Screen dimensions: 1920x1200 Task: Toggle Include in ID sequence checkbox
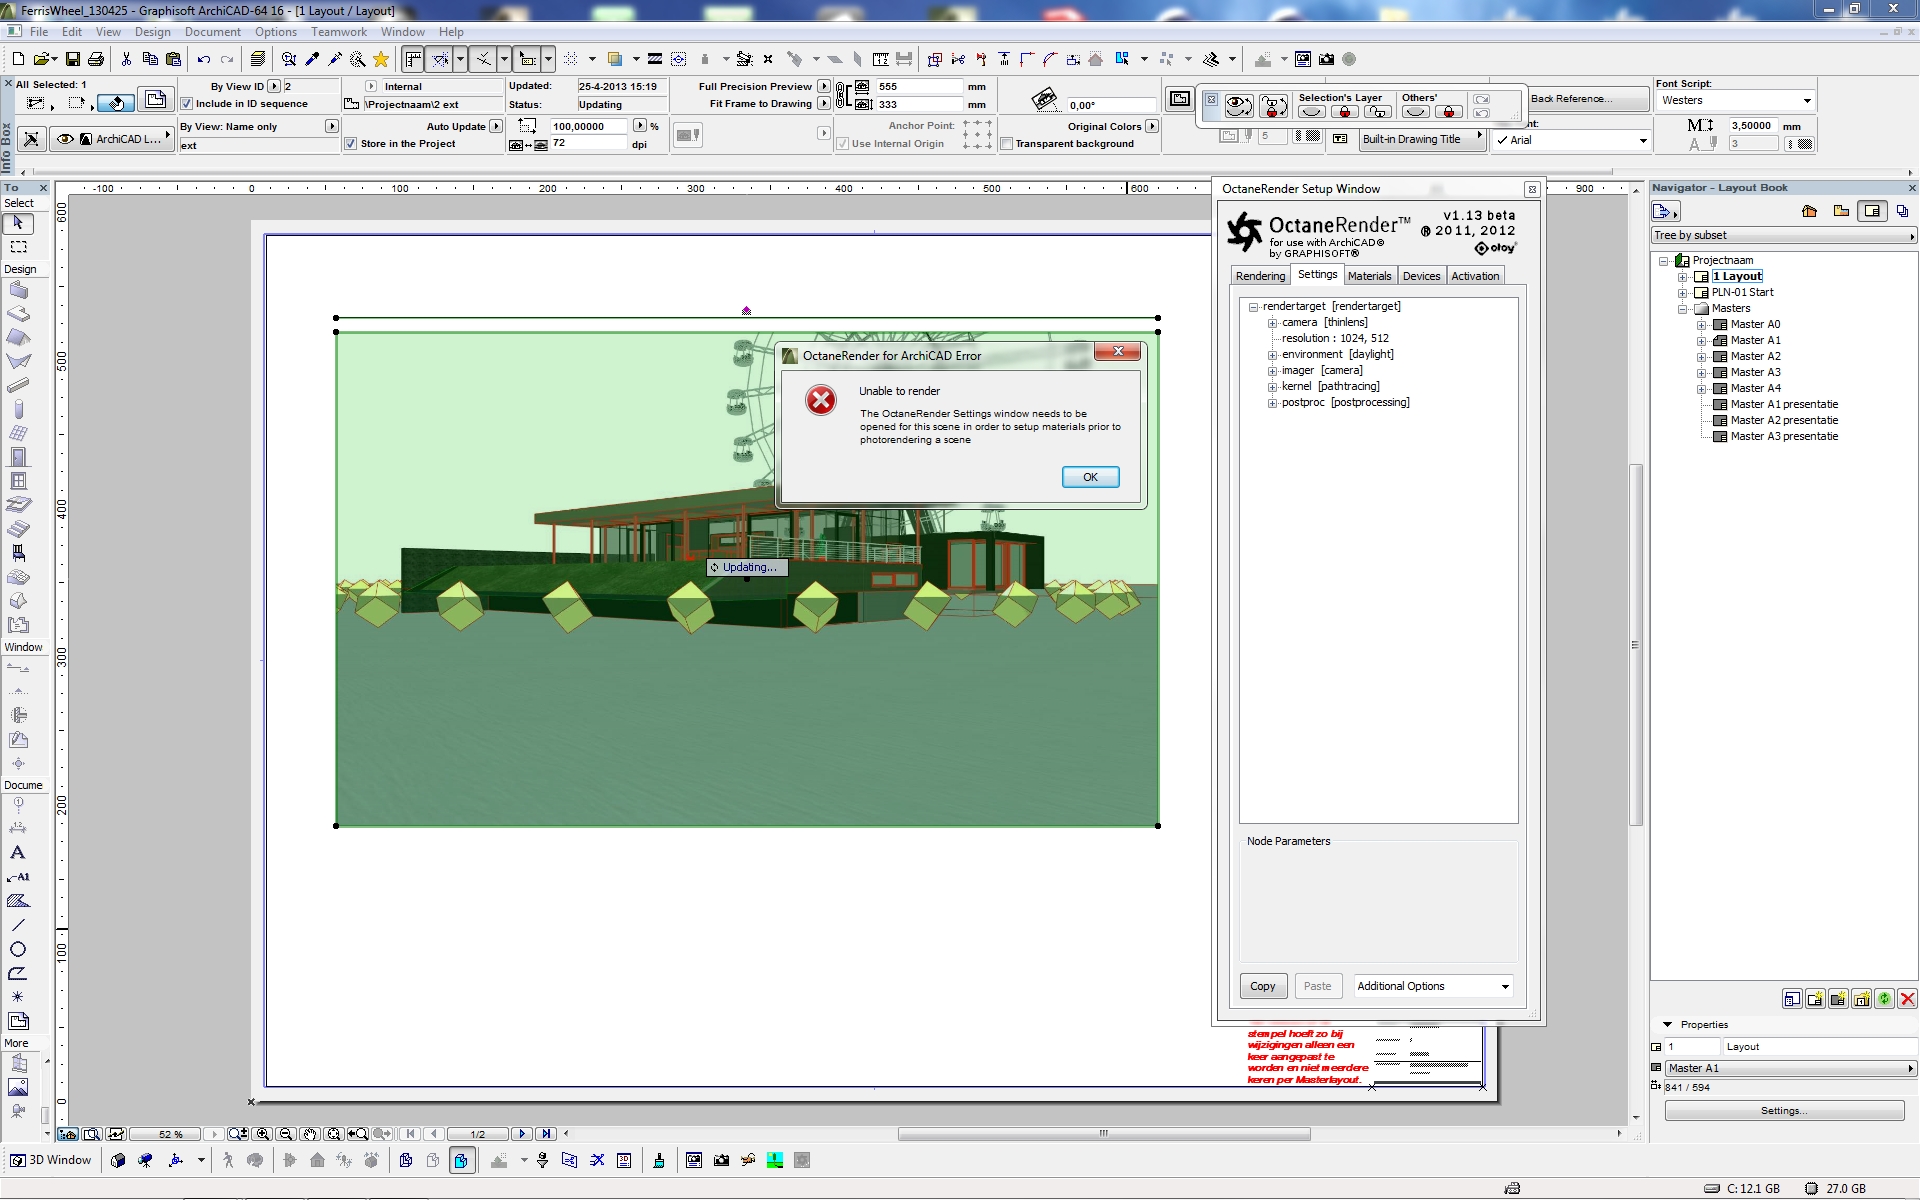click(x=187, y=104)
